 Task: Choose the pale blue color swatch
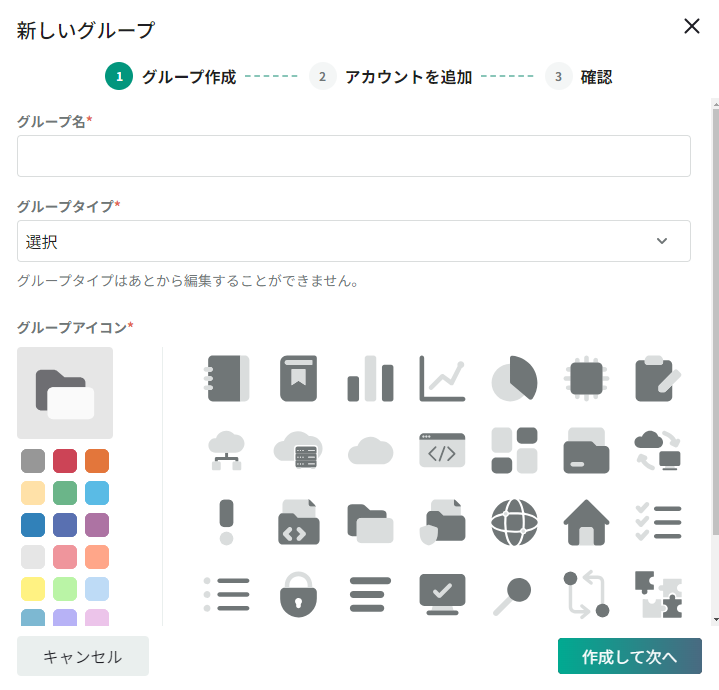point(97,589)
